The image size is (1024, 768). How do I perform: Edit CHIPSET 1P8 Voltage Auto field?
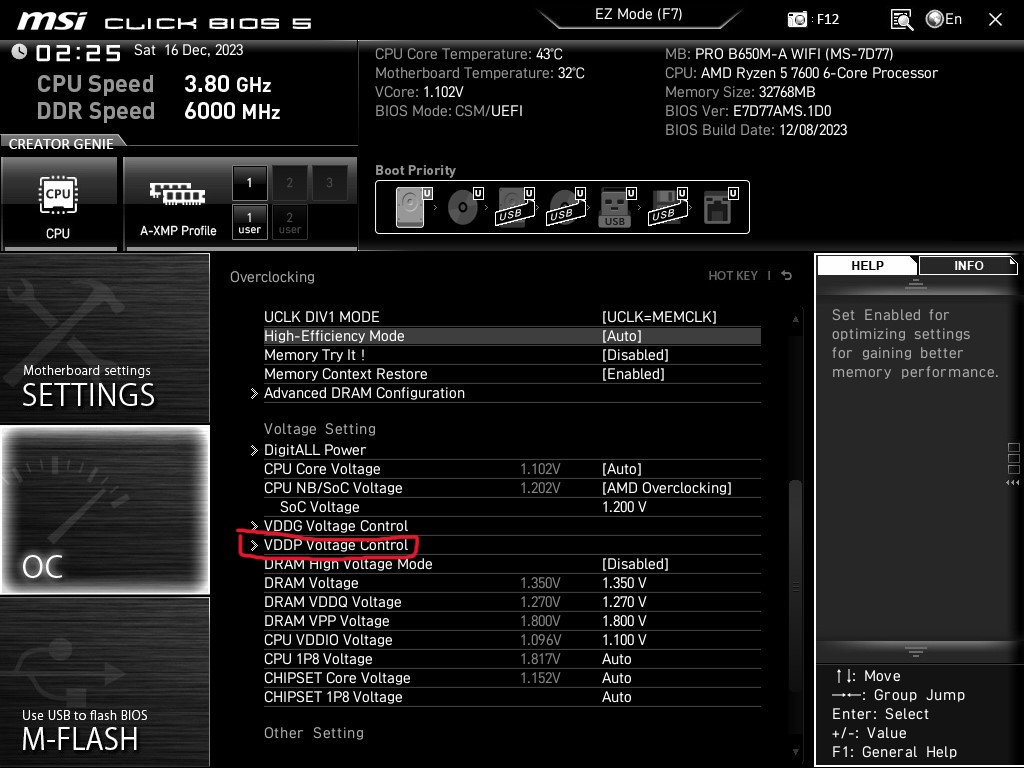pyautogui.click(x=616, y=696)
